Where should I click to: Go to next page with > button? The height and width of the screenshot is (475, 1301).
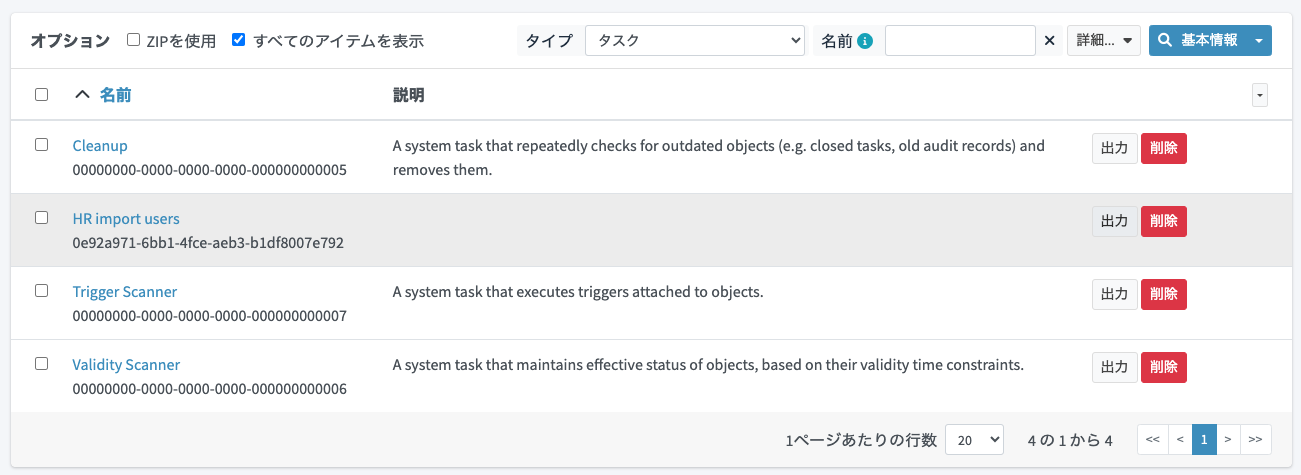(1229, 439)
